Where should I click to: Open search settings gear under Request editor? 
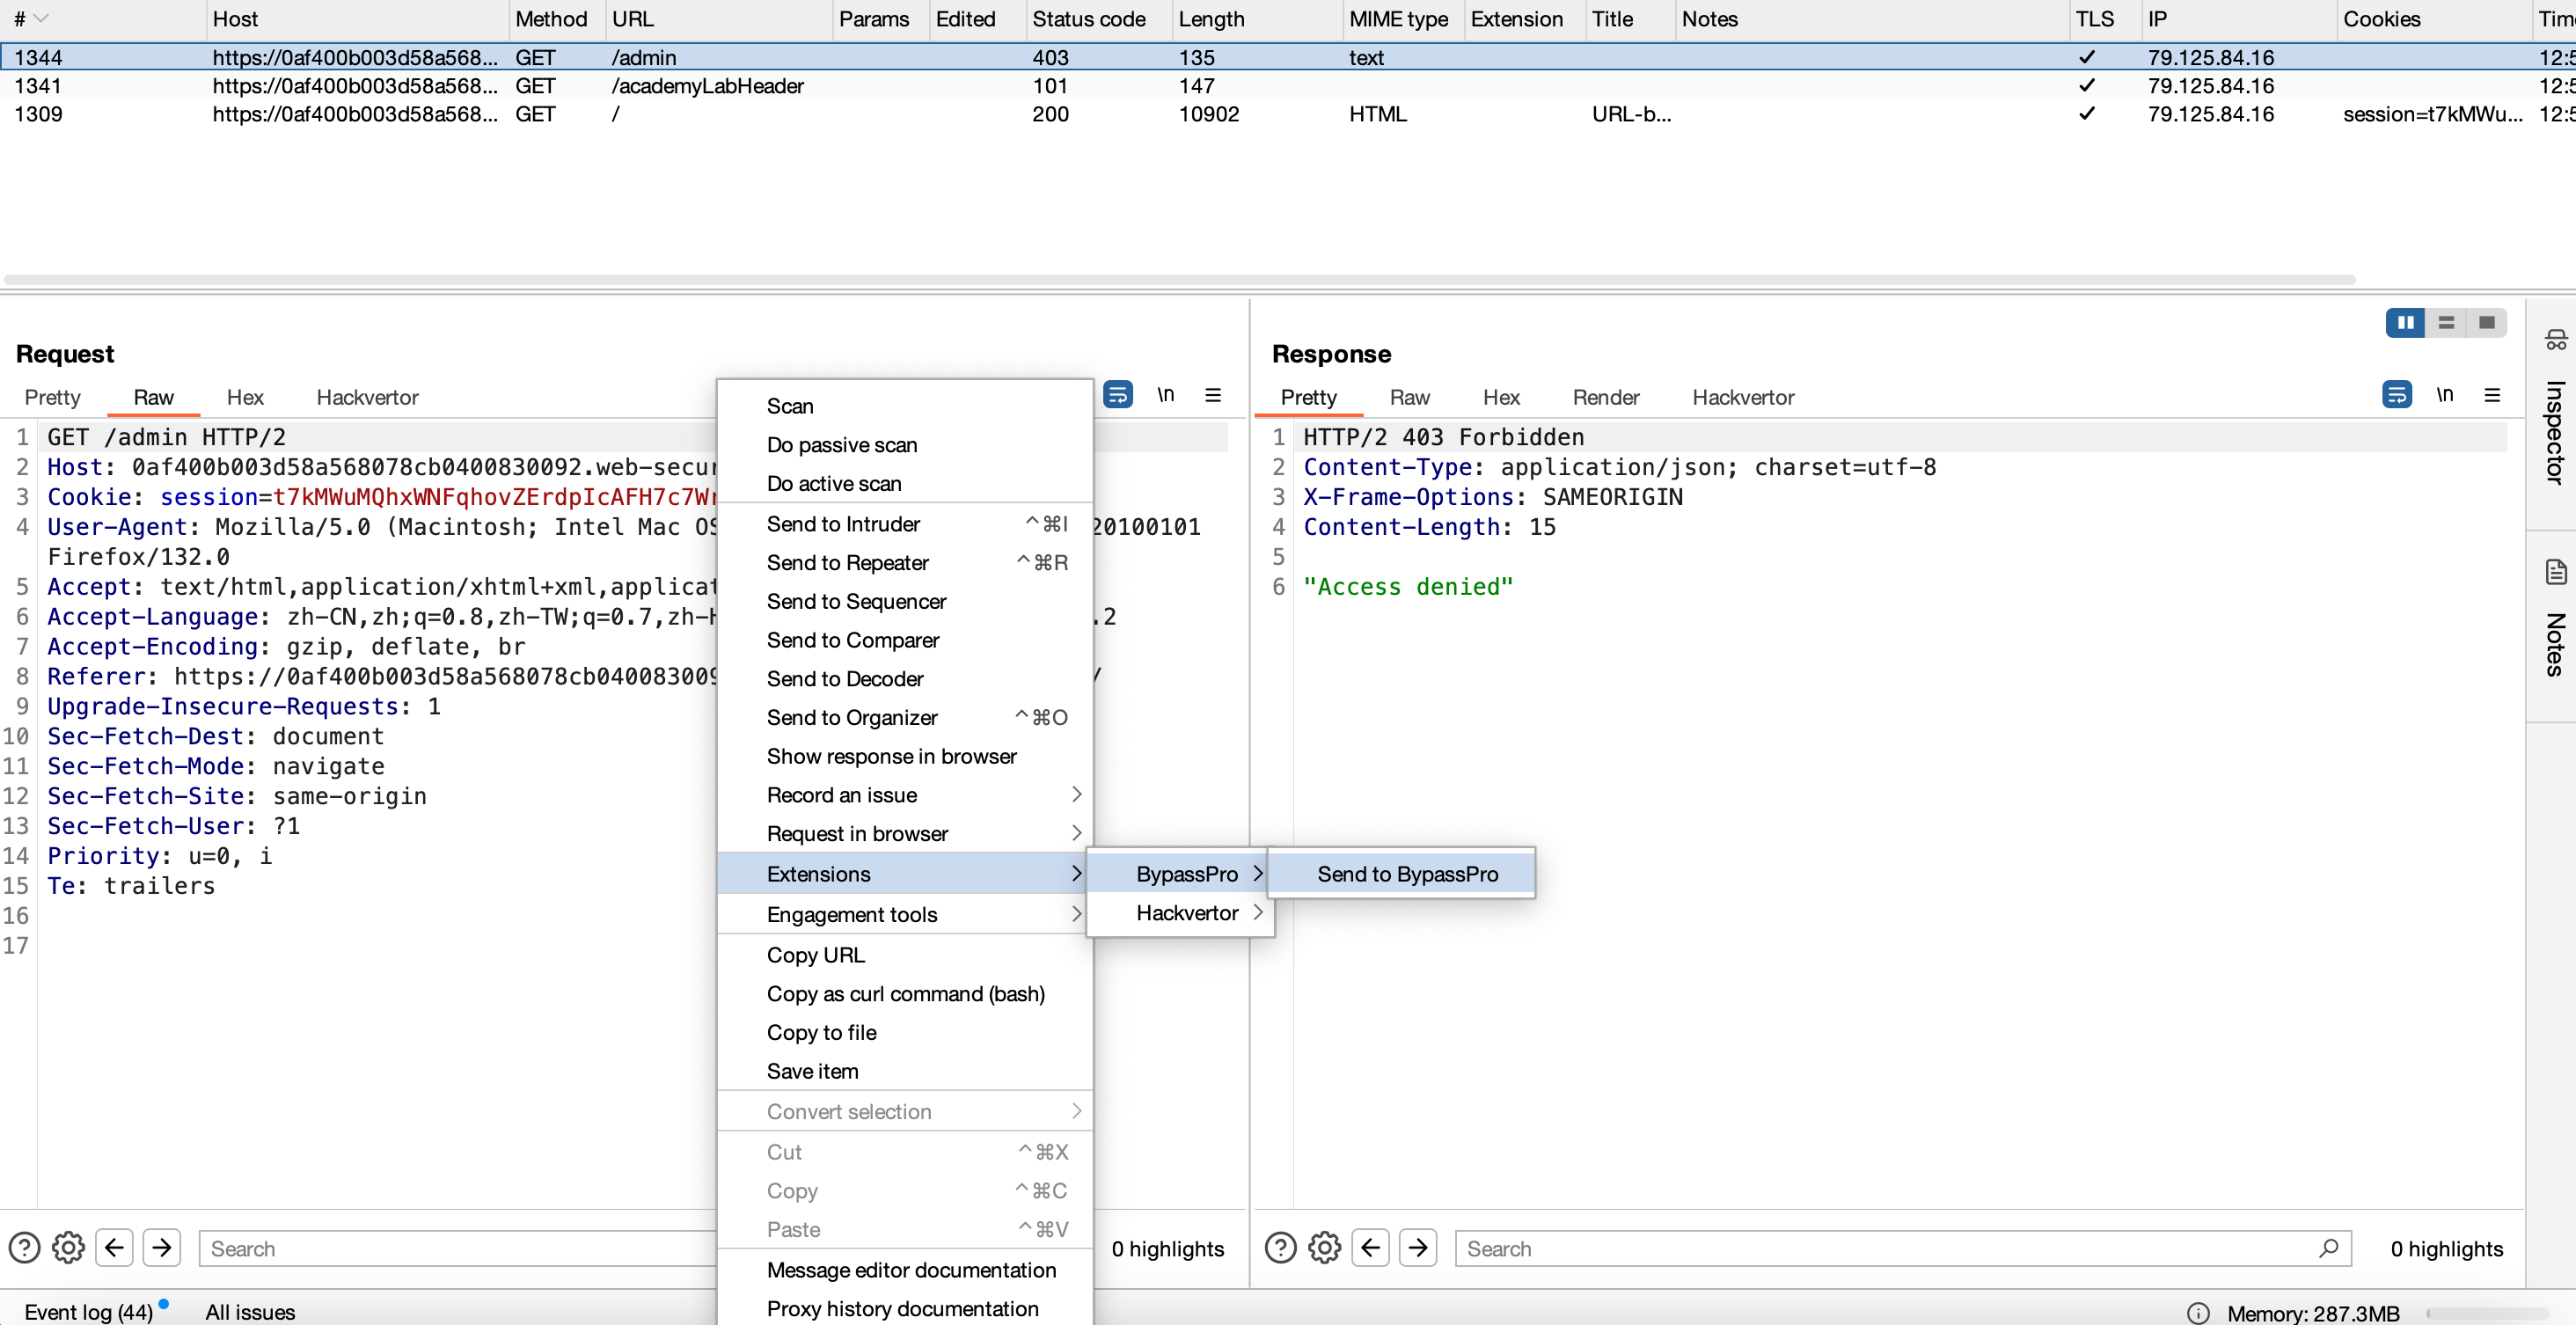68,1247
